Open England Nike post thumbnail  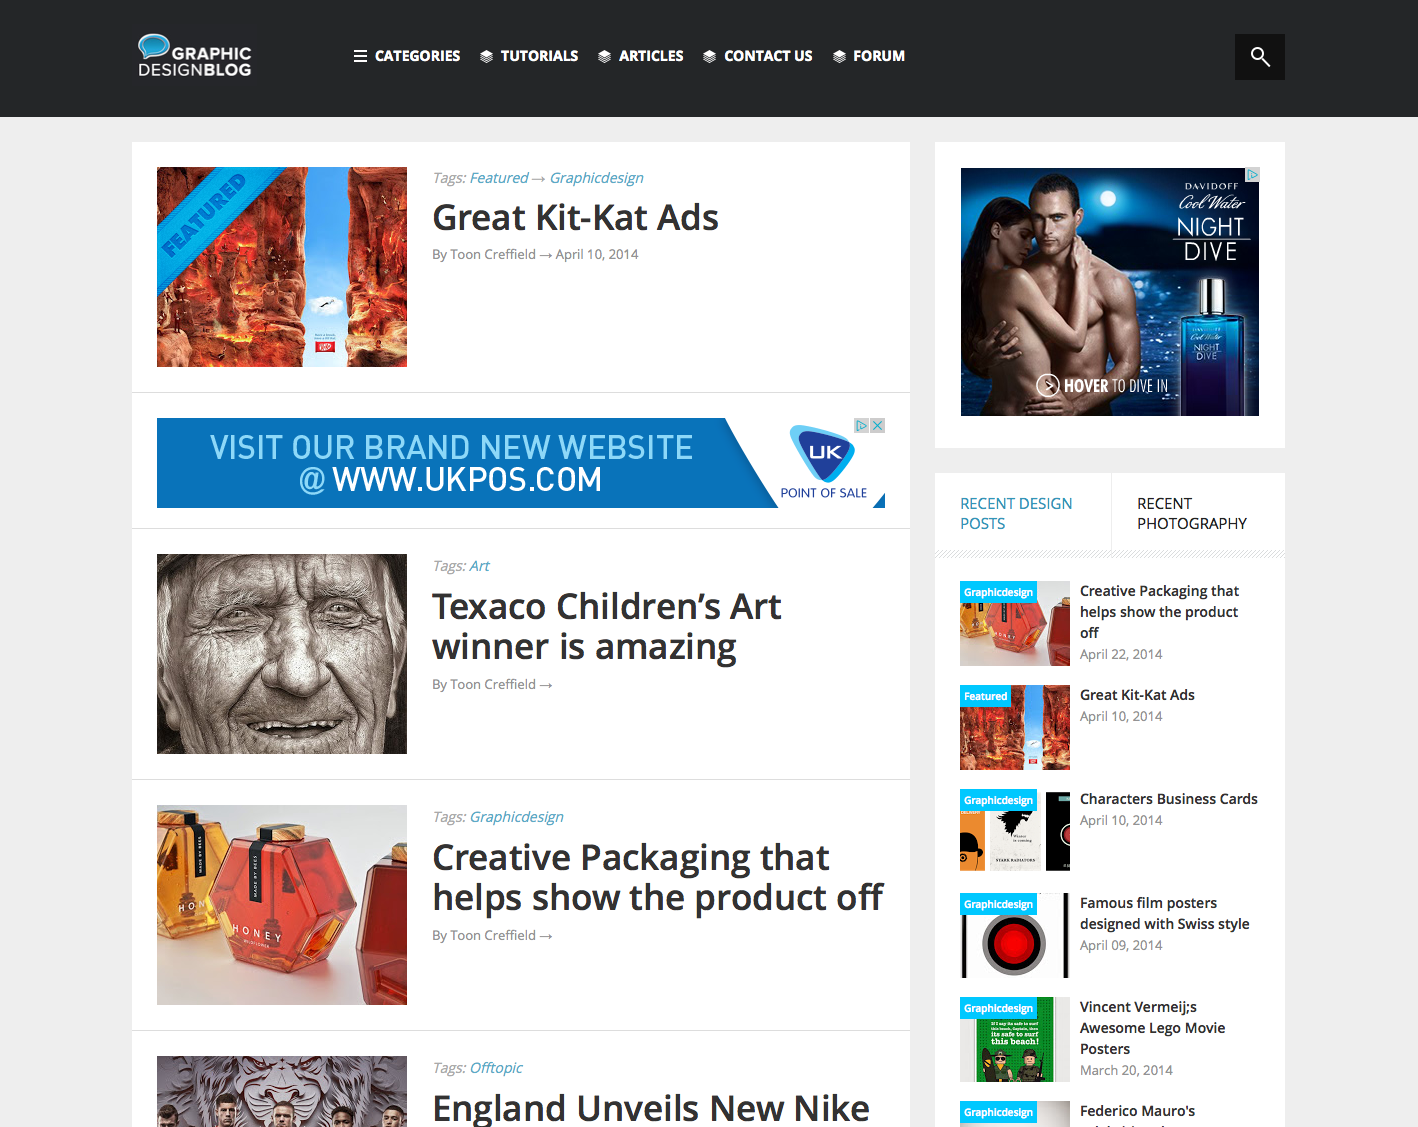(x=282, y=1091)
